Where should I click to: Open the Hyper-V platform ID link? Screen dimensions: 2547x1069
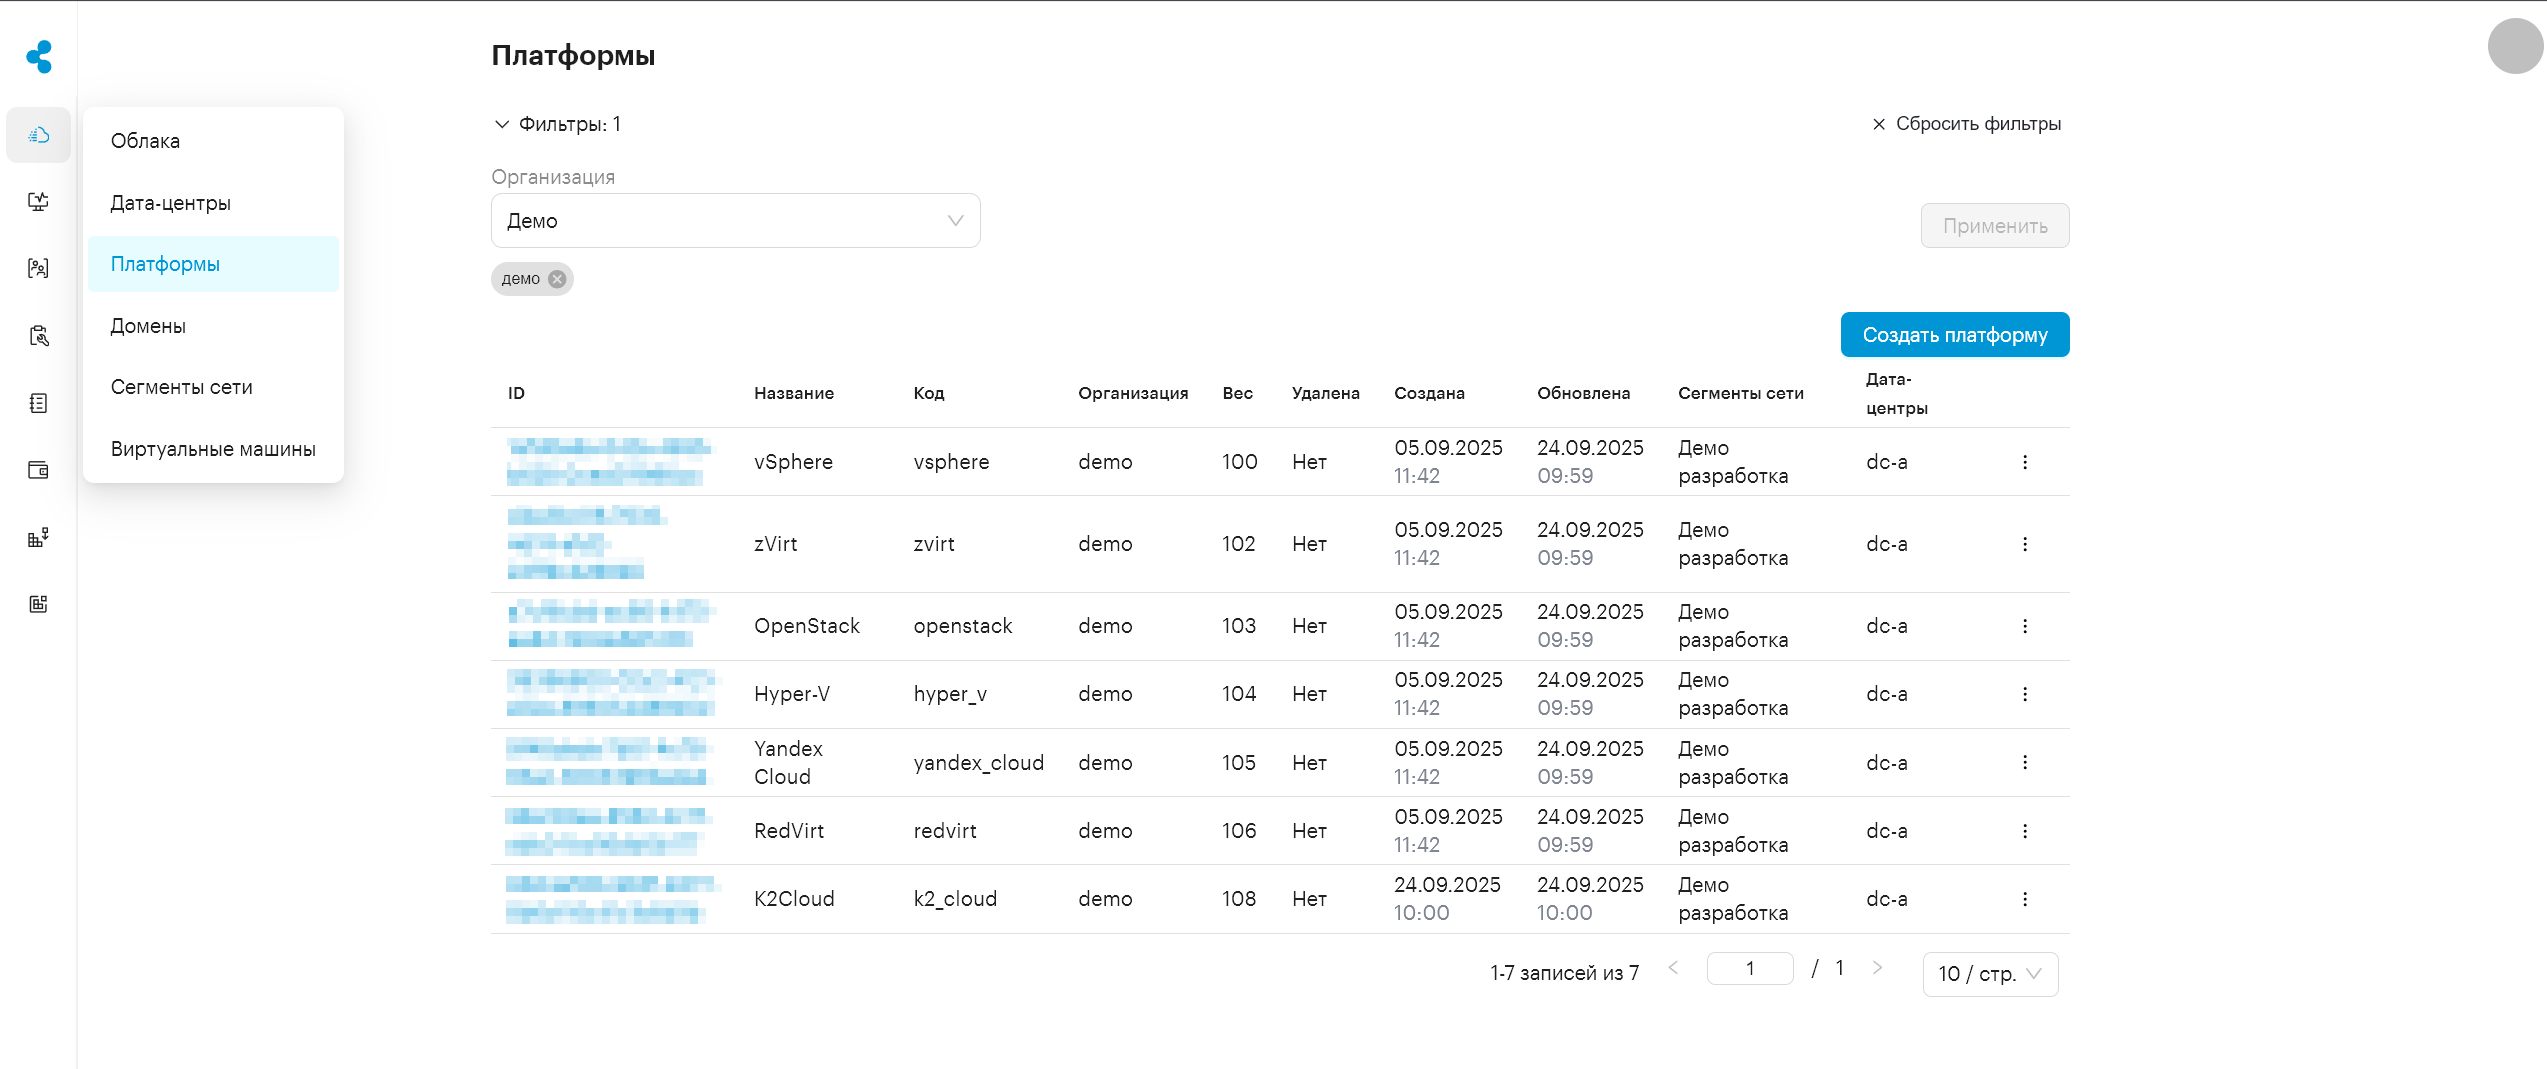pyautogui.click(x=610, y=694)
